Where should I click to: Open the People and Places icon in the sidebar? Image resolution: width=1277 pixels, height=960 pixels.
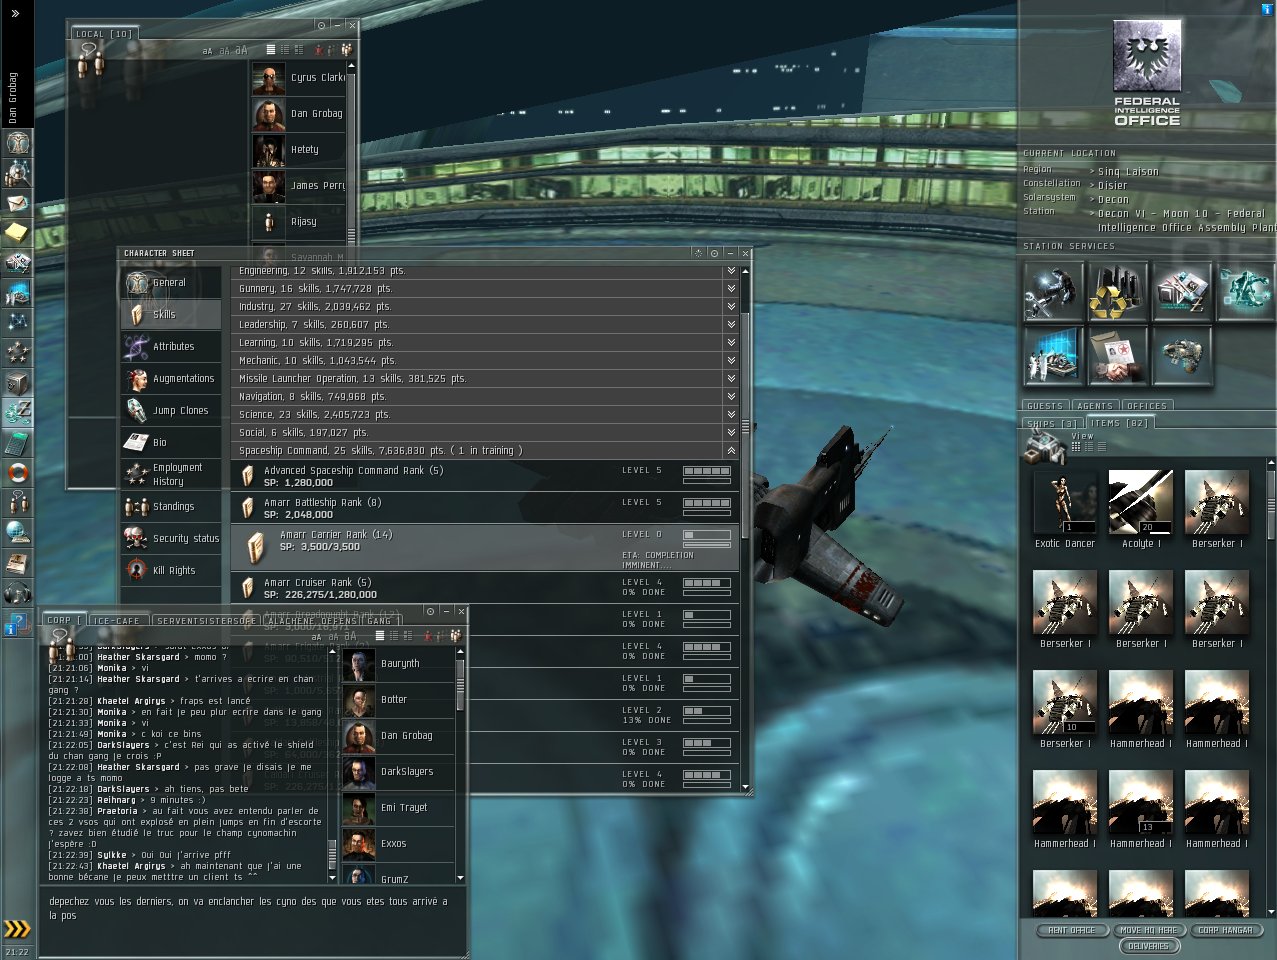[17, 173]
